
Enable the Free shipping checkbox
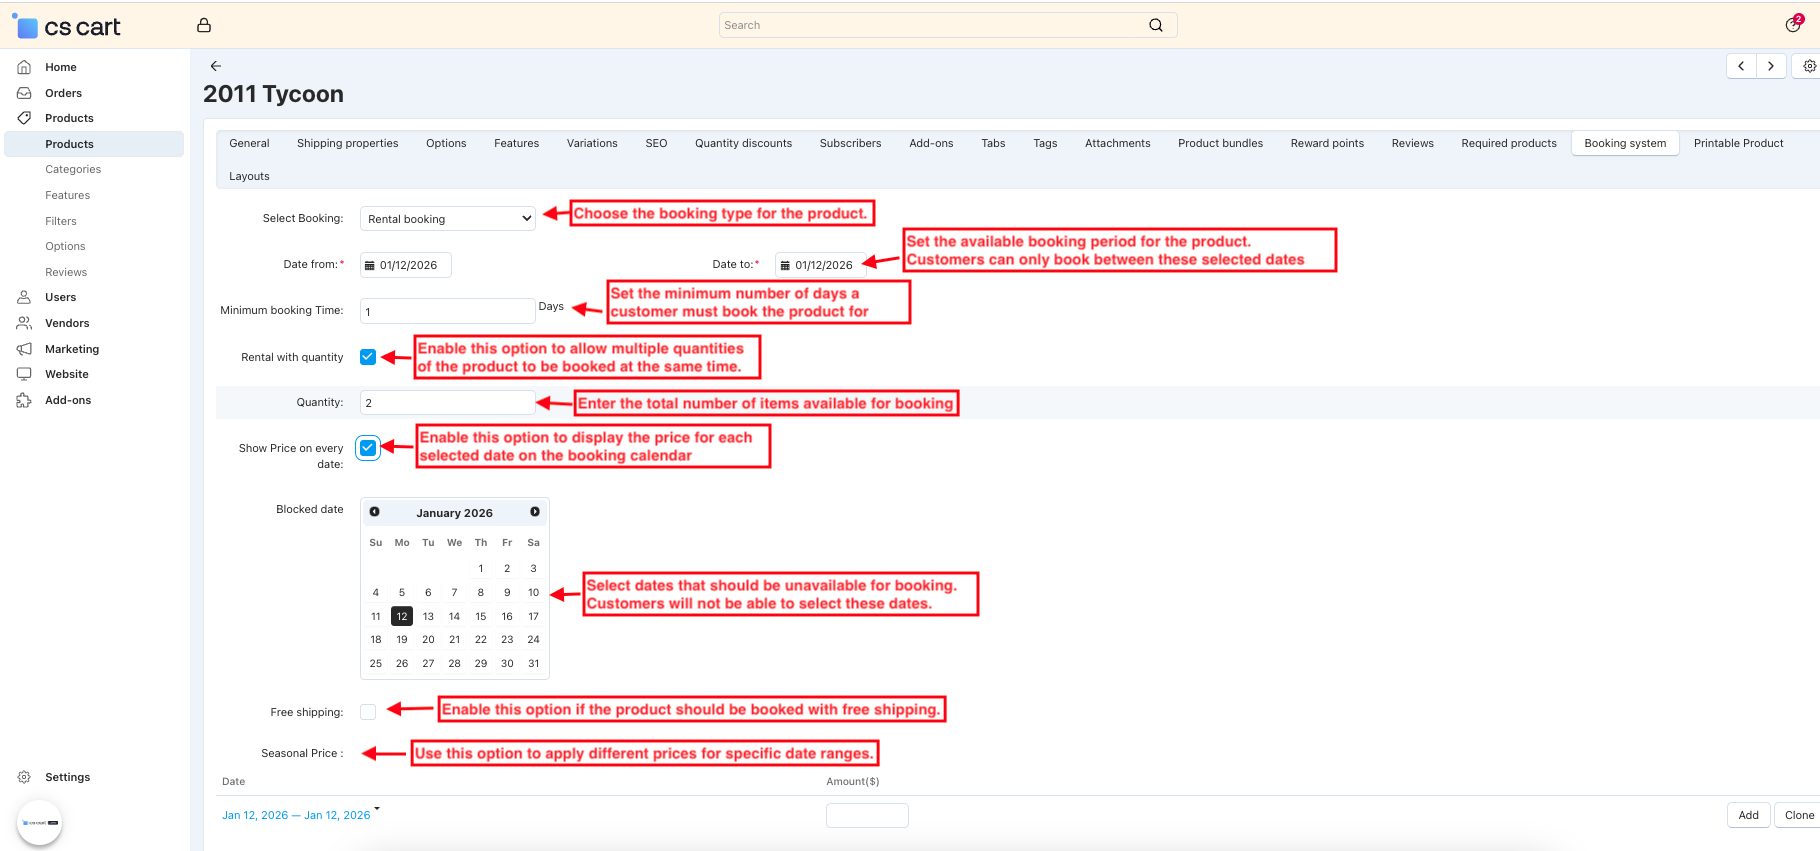click(368, 712)
